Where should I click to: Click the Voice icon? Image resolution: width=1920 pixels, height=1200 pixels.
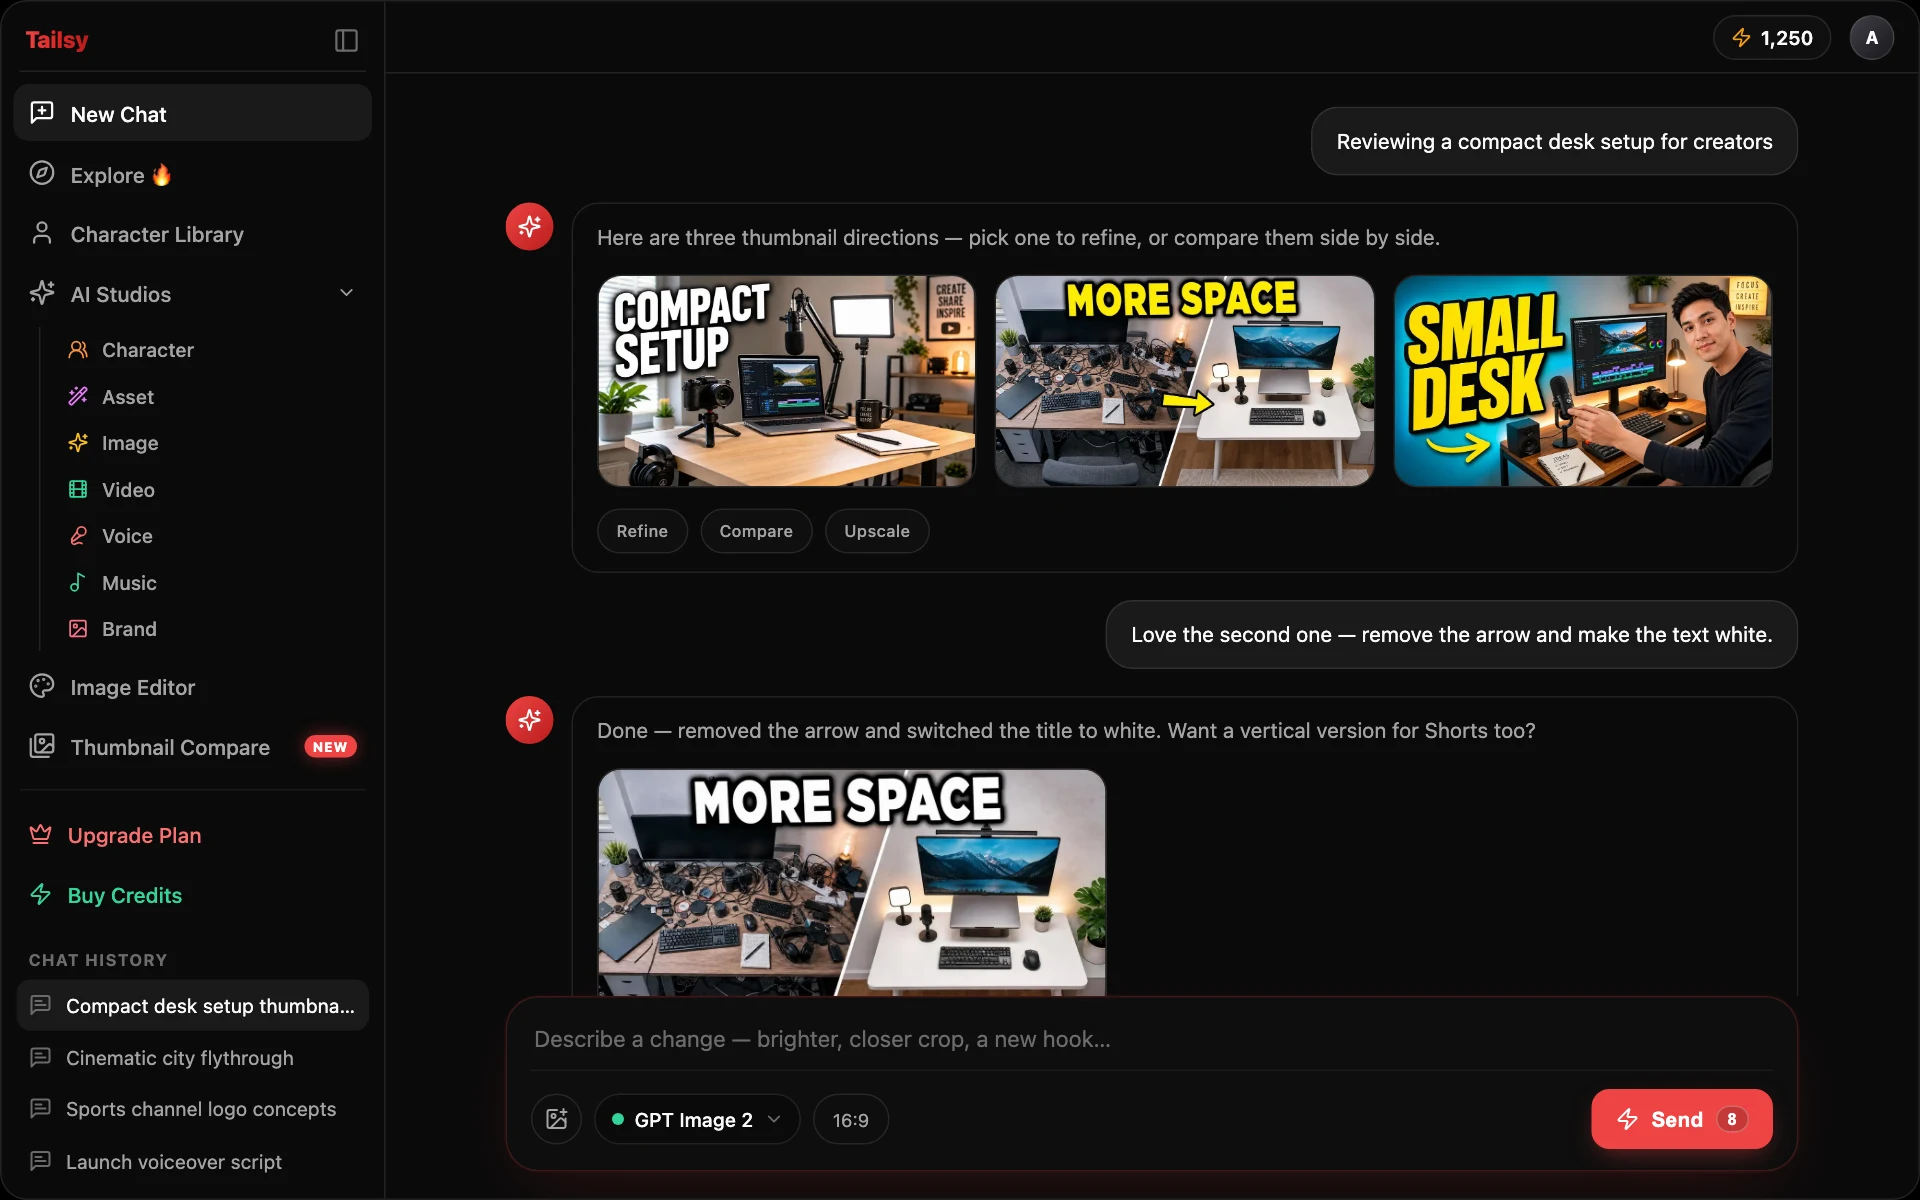pyautogui.click(x=78, y=536)
